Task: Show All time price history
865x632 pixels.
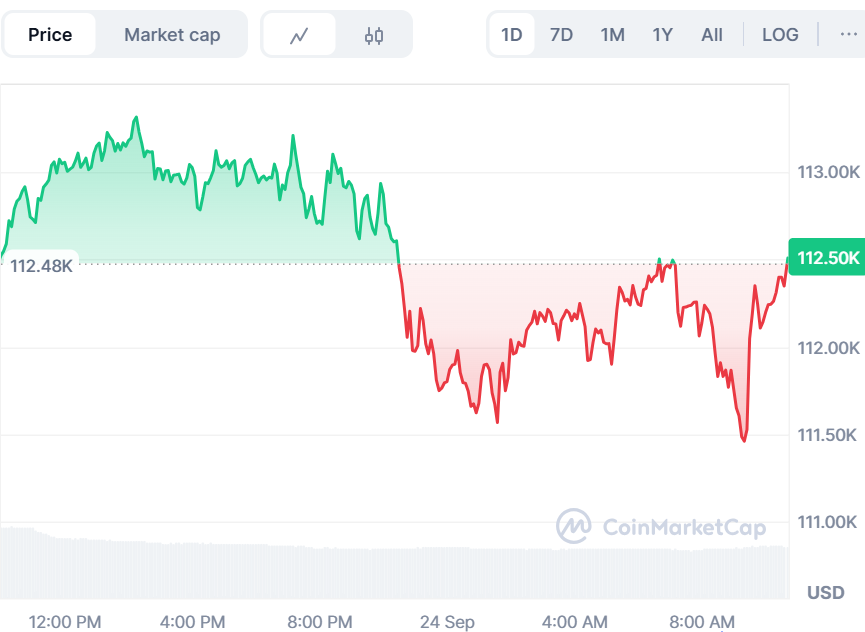Action: click(712, 35)
